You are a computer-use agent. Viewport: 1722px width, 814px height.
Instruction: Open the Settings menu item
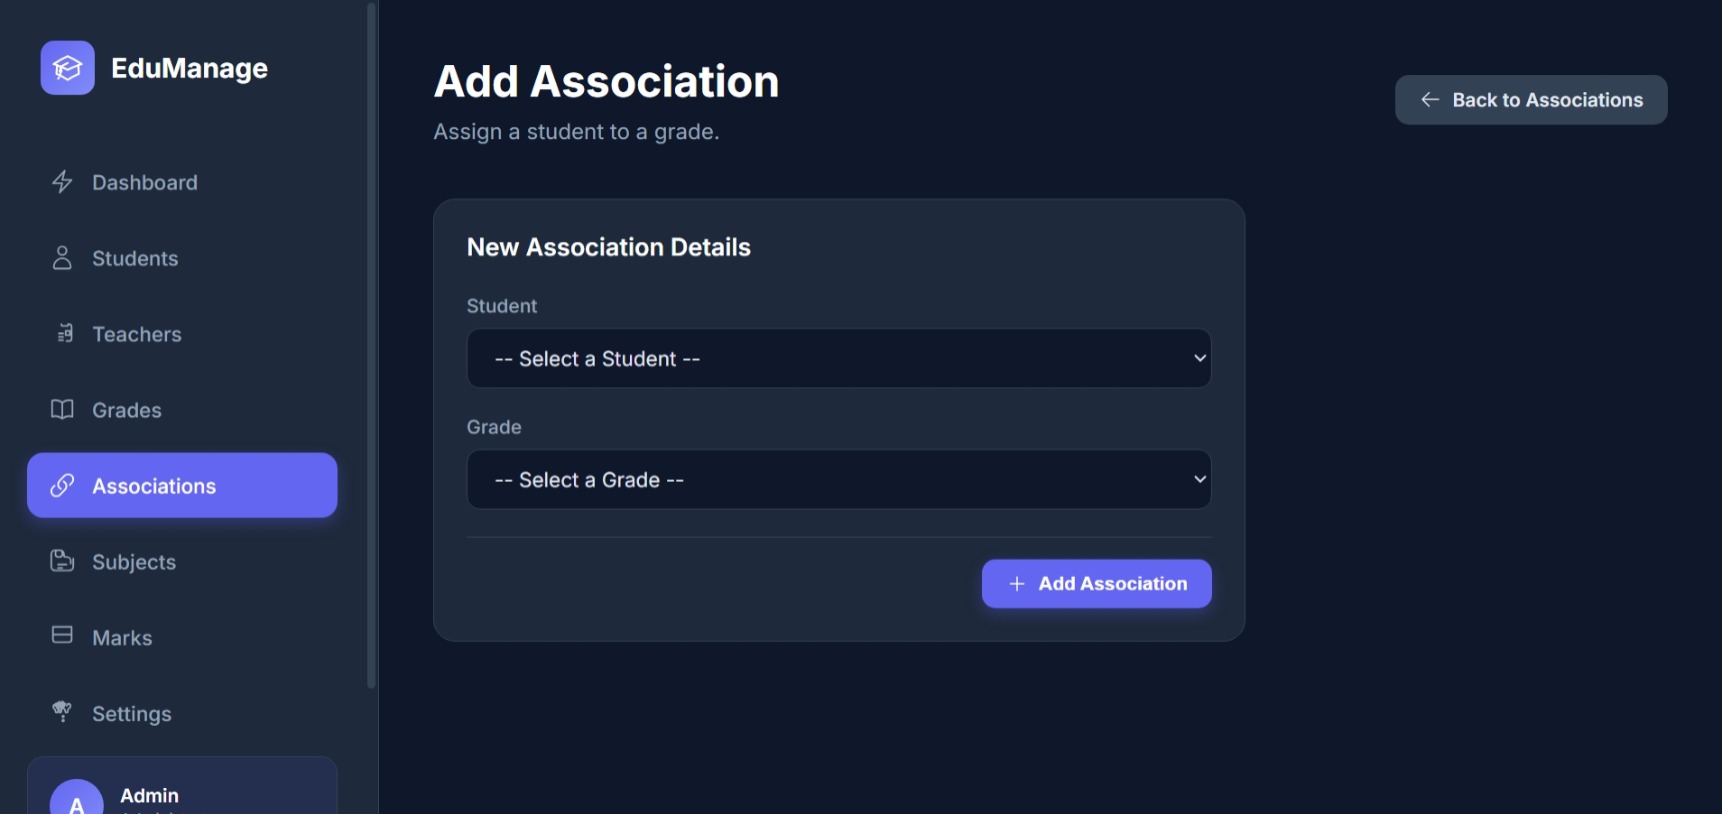pos(132,714)
